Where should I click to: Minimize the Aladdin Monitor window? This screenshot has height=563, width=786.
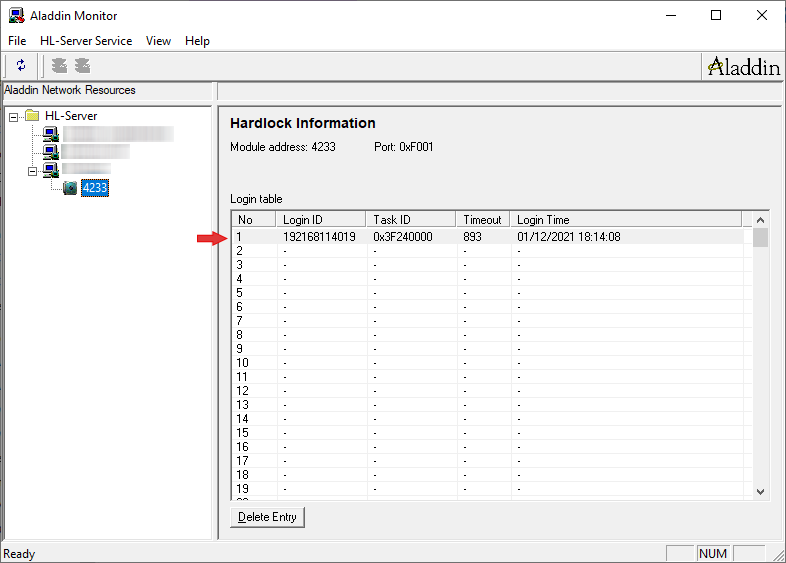[671, 16]
